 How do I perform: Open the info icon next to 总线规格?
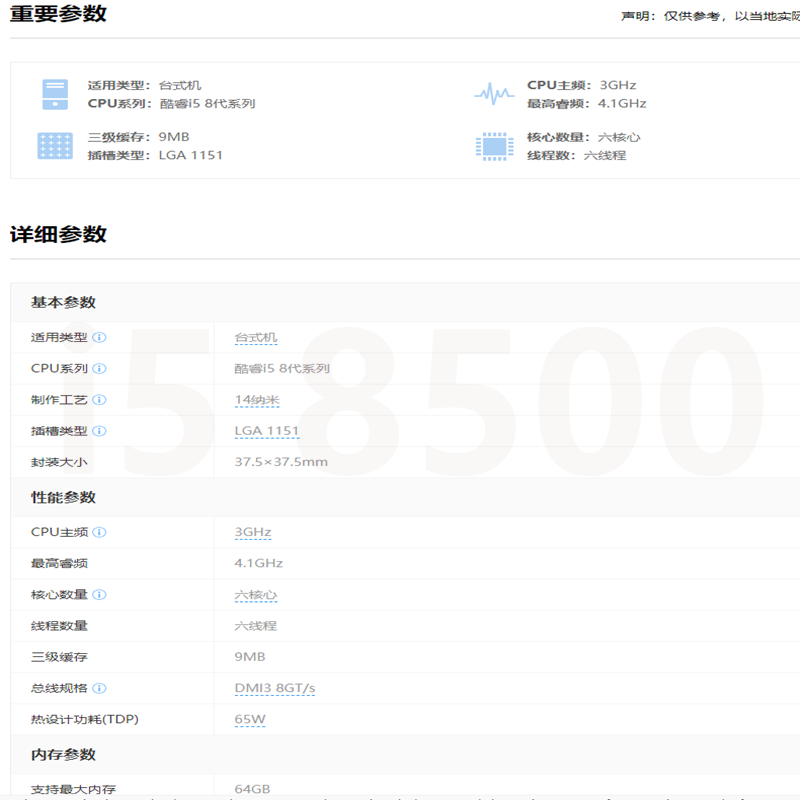pos(99,688)
